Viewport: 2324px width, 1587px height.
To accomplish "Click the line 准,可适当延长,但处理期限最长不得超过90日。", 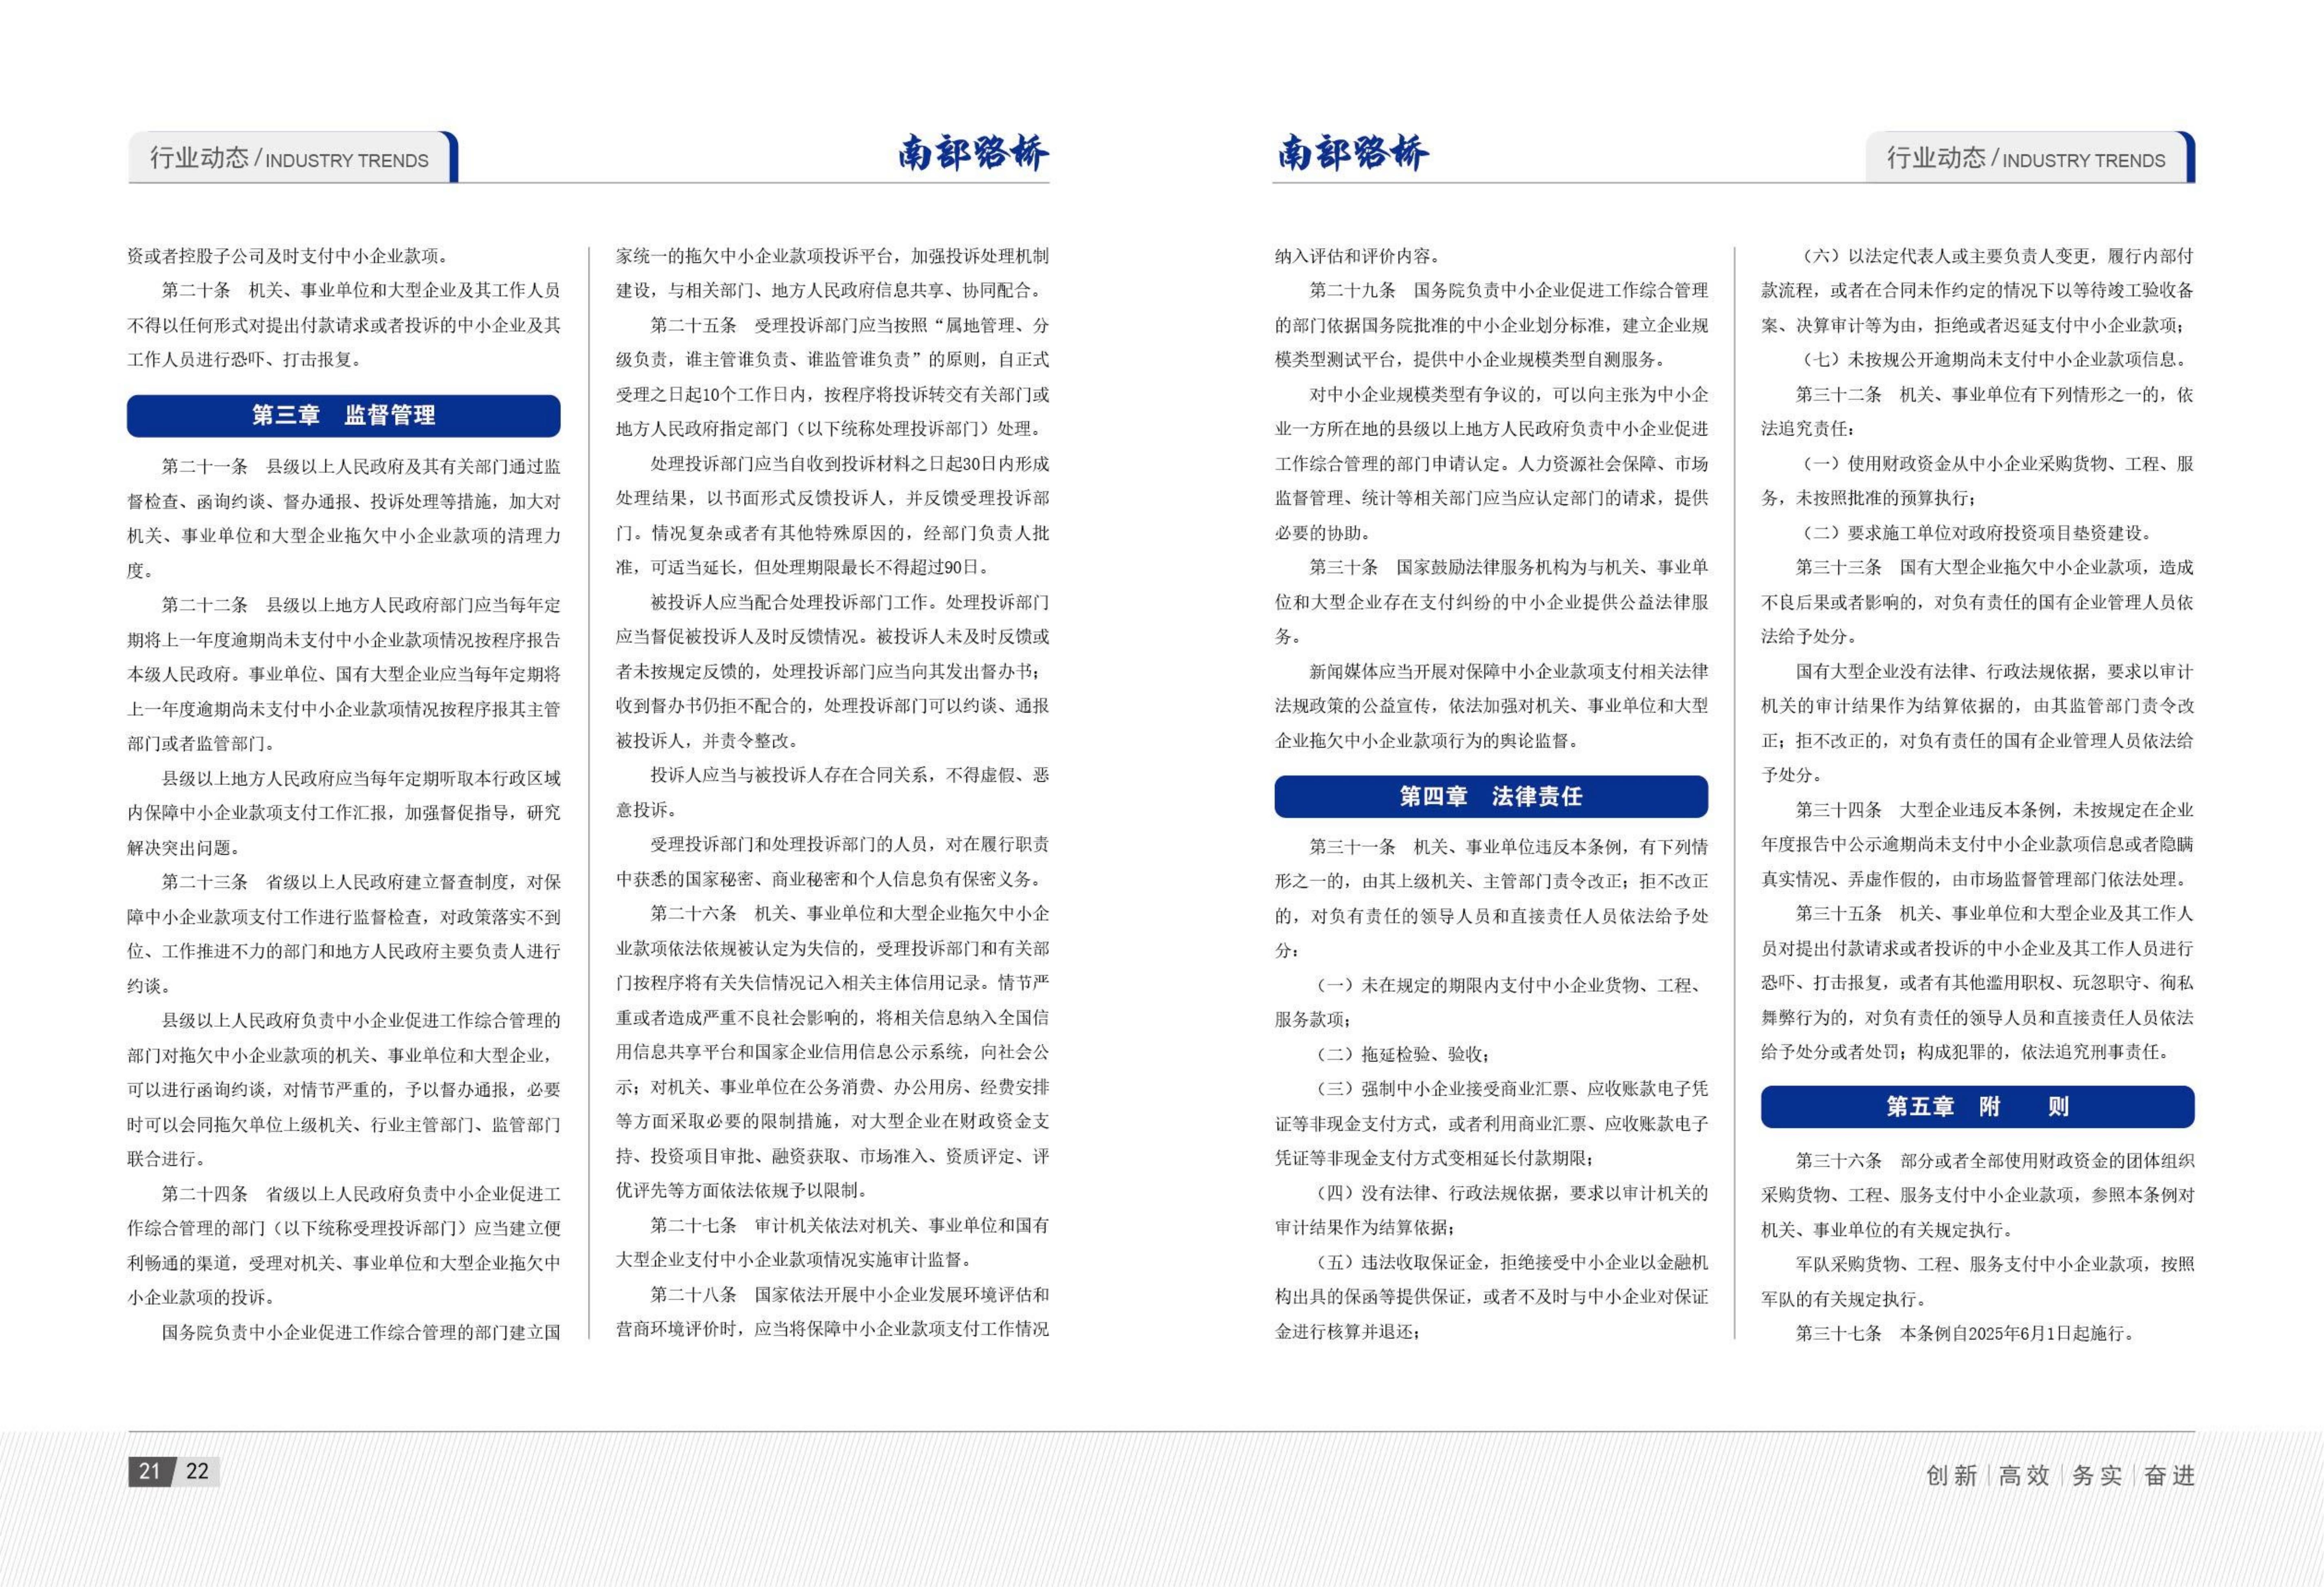I will click(x=803, y=567).
